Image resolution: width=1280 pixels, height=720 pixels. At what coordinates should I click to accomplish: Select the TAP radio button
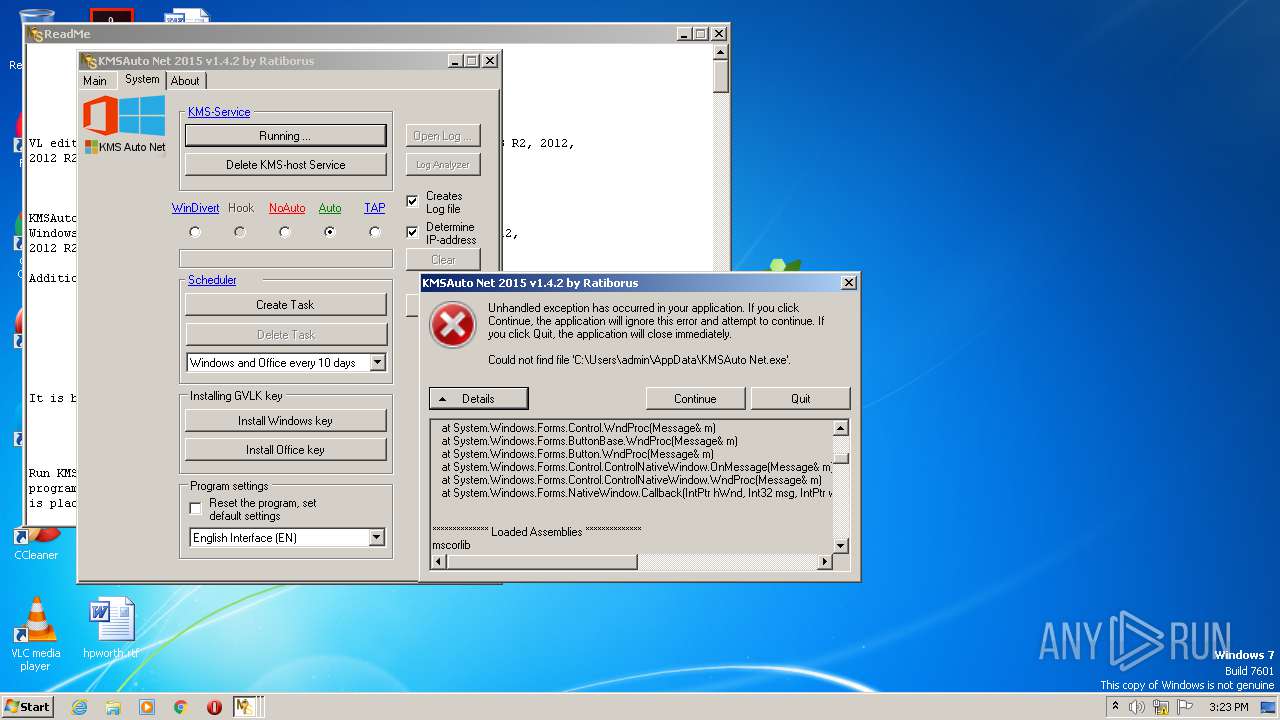(x=375, y=232)
